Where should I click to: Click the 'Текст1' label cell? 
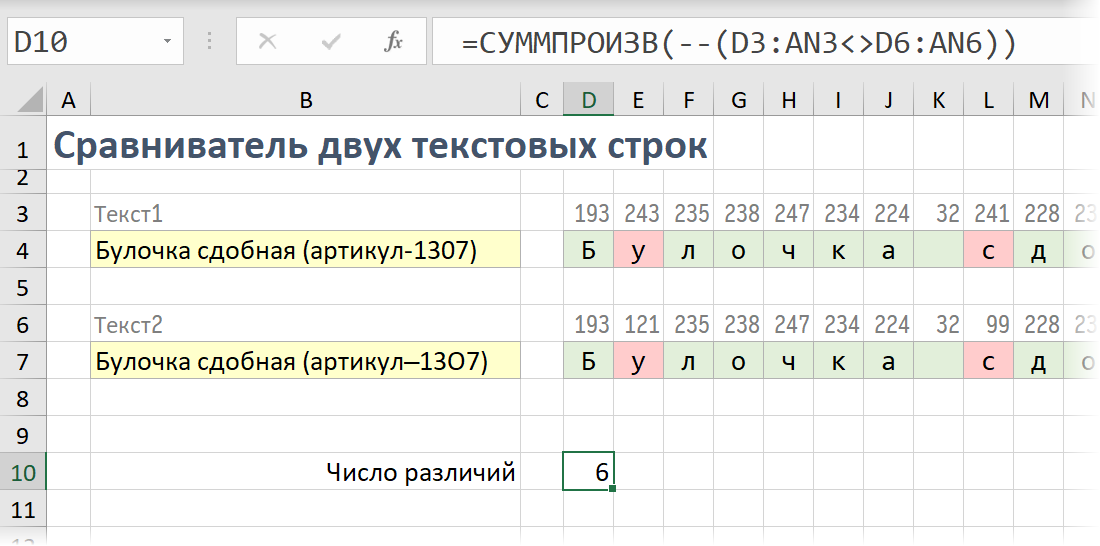pos(305,213)
